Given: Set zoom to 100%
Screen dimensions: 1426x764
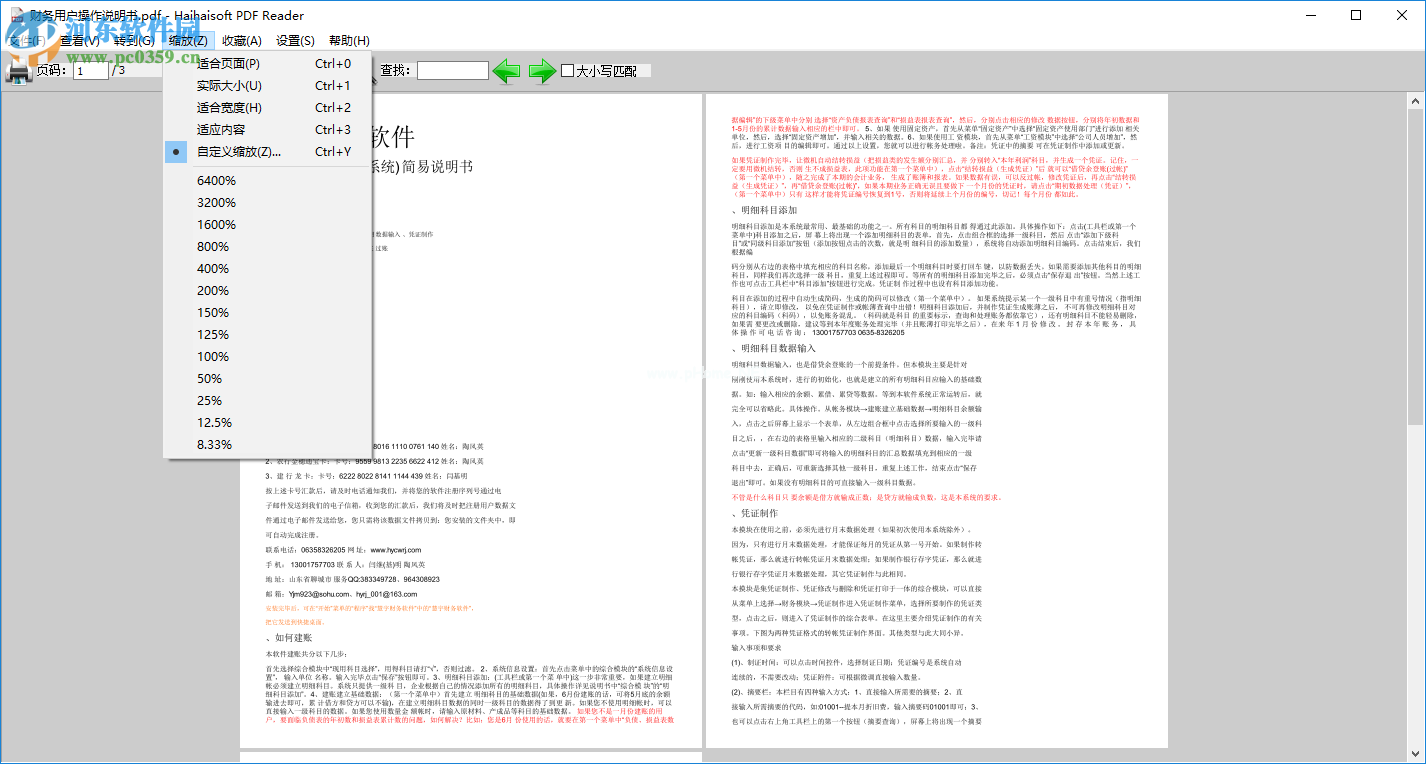Looking at the screenshot, I should coord(267,357).
